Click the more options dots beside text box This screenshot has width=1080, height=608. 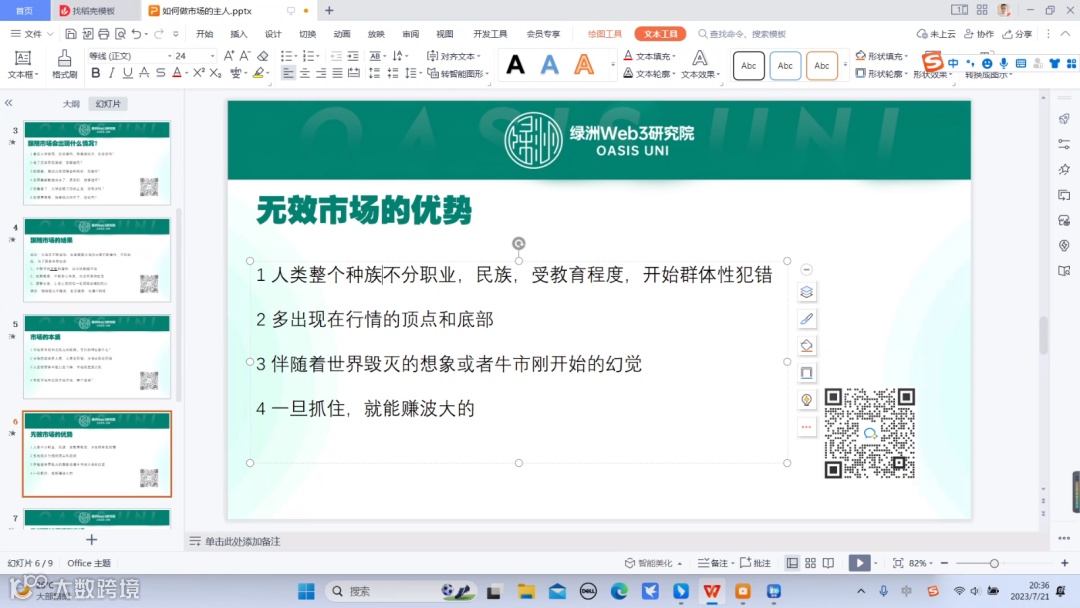[x=807, y=427]
